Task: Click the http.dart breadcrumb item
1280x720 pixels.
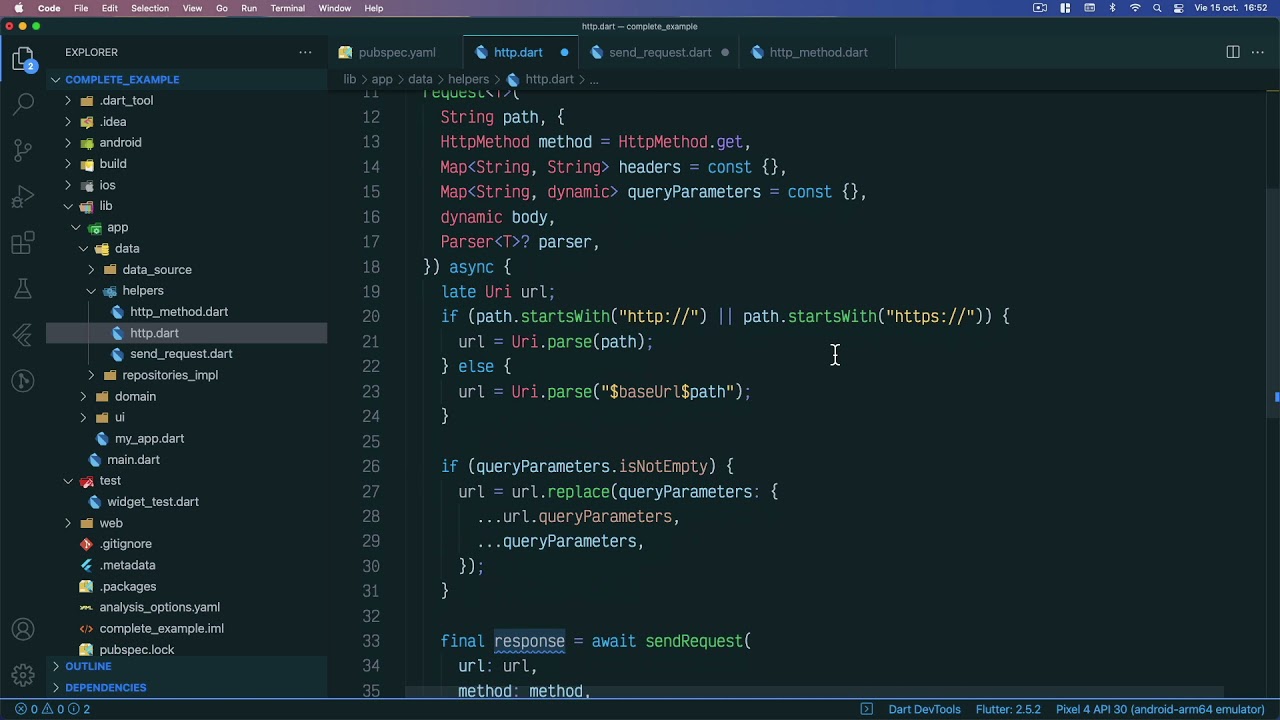Action: pyautogui.click(x=540, y=79)
